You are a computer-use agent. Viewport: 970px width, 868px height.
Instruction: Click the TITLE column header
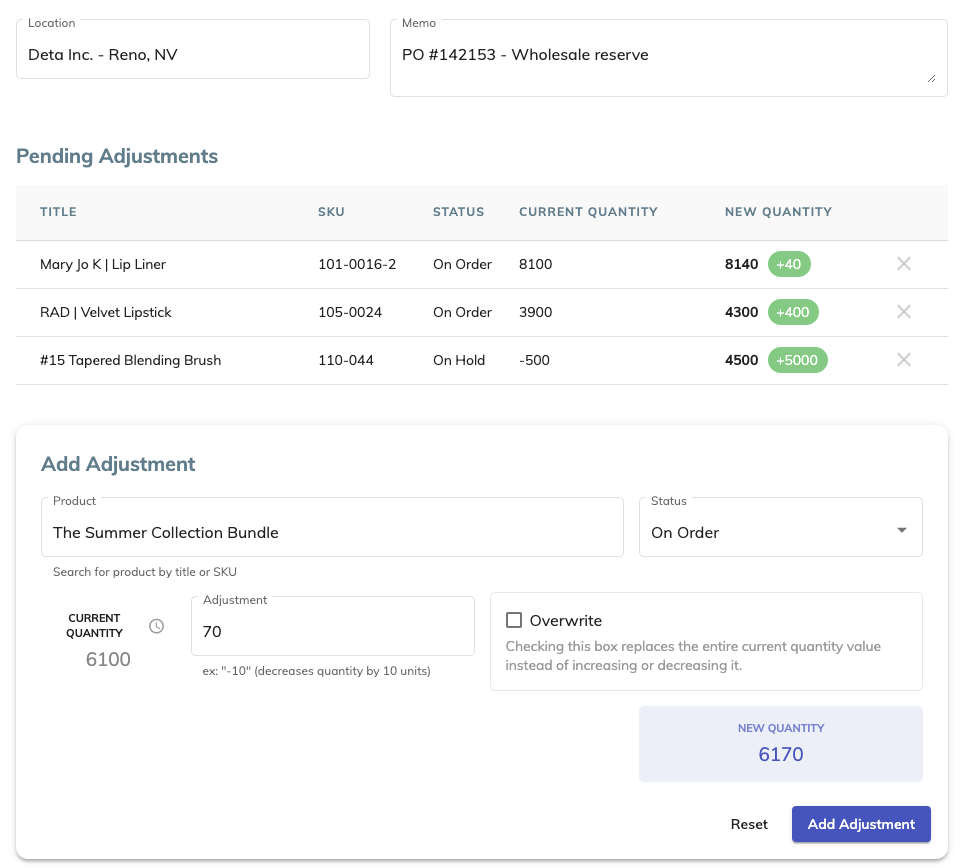58,212
